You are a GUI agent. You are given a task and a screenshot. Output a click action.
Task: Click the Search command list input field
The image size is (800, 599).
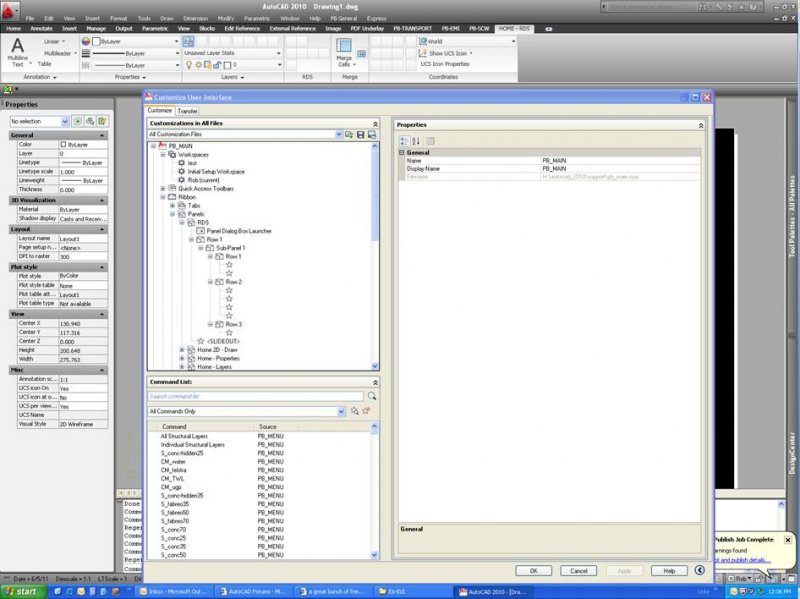tap(256, 396)
